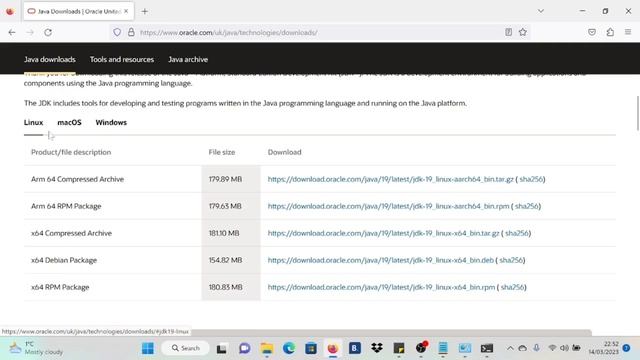The width and height of the screenshot is (640, 360).
Task: Open the clock and date panel
Action: [x=604, y=348]
